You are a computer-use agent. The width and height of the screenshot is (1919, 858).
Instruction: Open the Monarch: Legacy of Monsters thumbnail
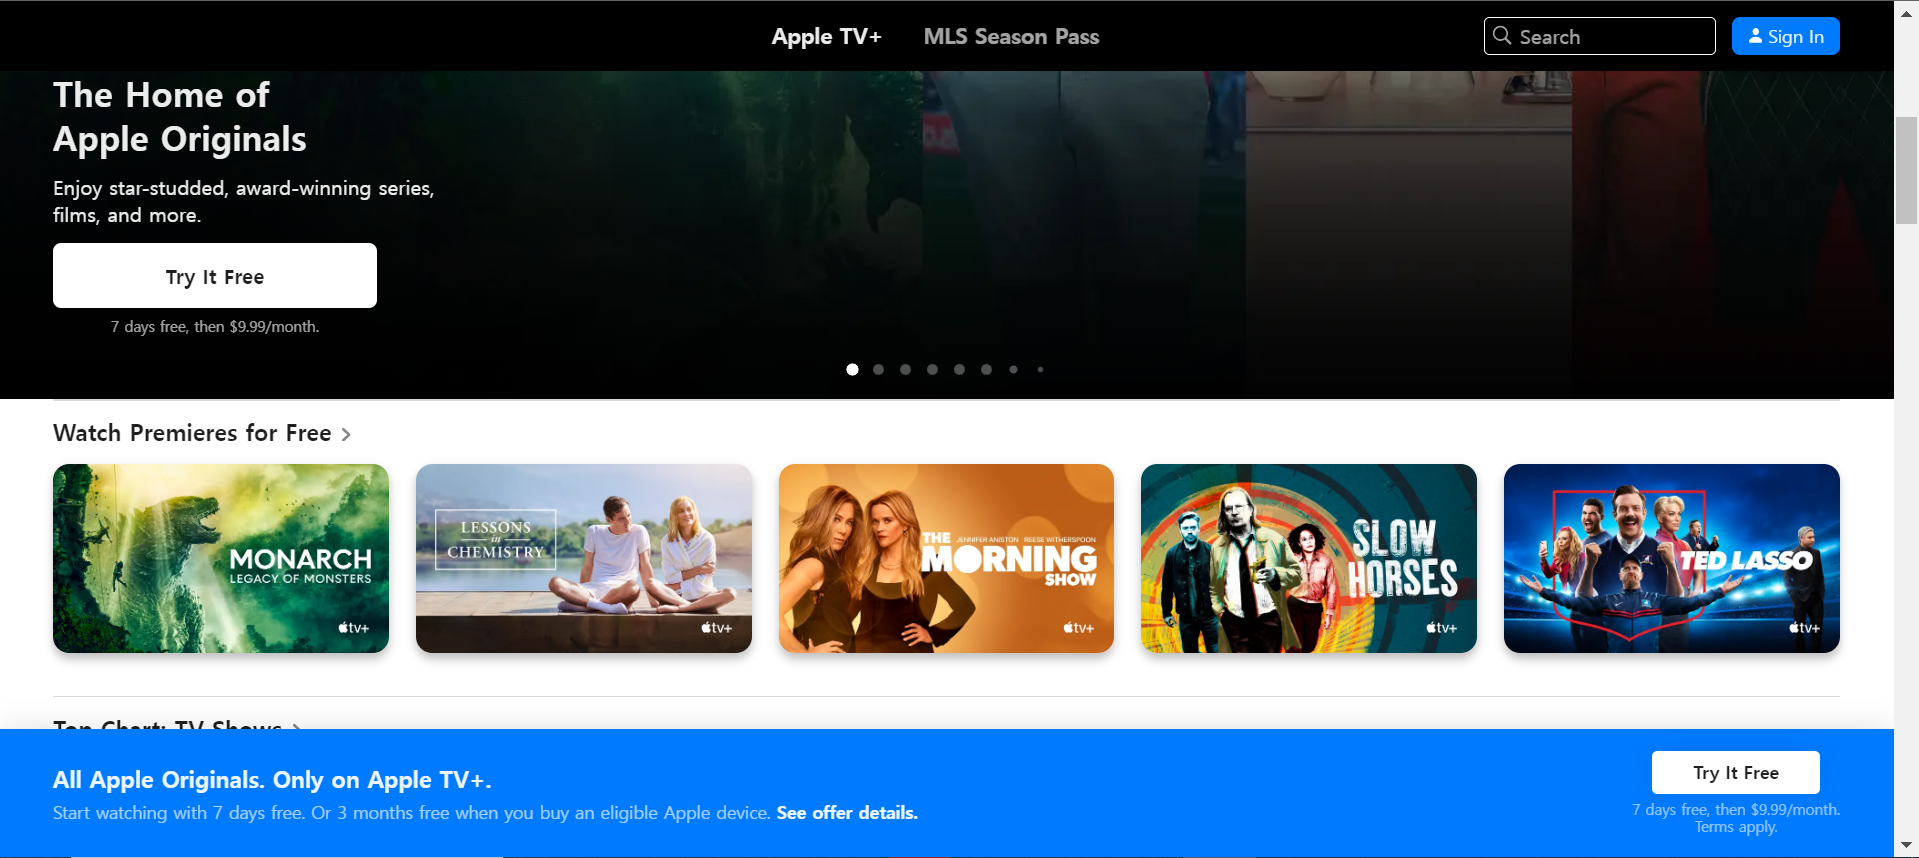coord(221,558)
